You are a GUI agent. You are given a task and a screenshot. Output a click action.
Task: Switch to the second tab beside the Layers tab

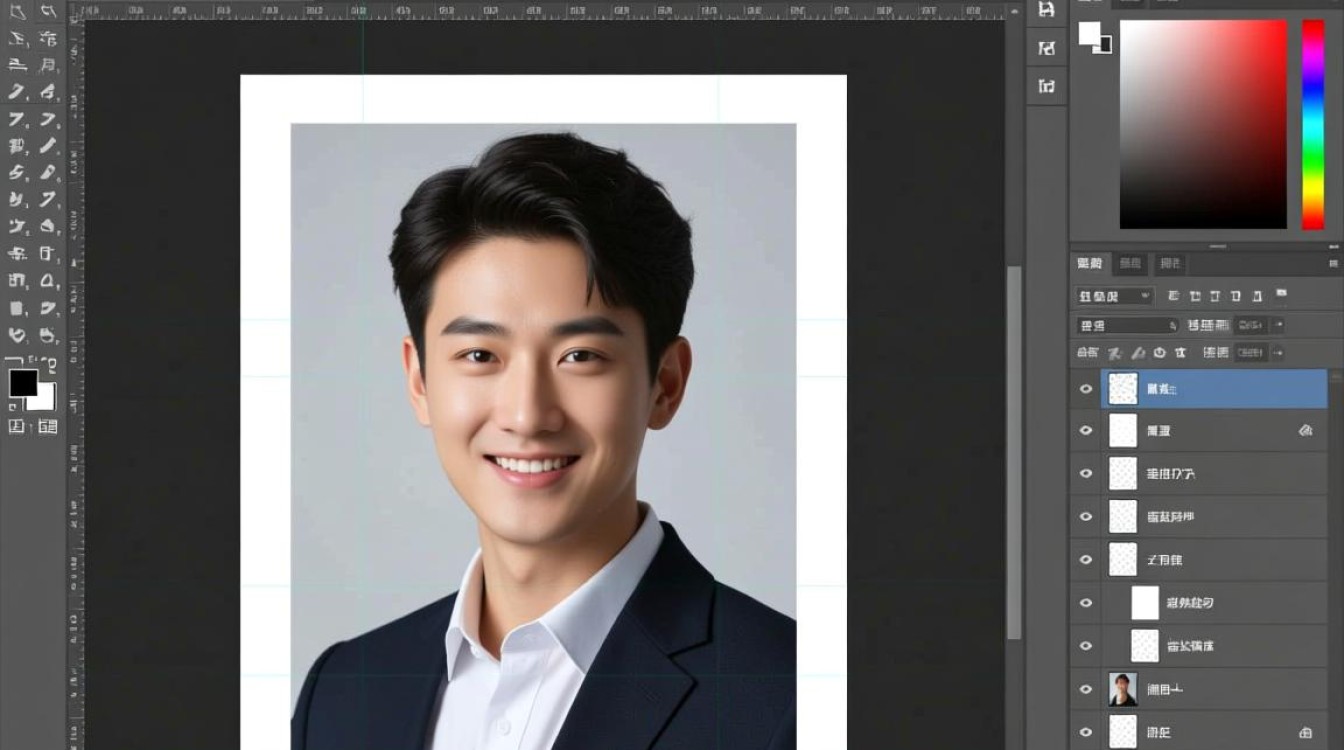(1130, 264)
